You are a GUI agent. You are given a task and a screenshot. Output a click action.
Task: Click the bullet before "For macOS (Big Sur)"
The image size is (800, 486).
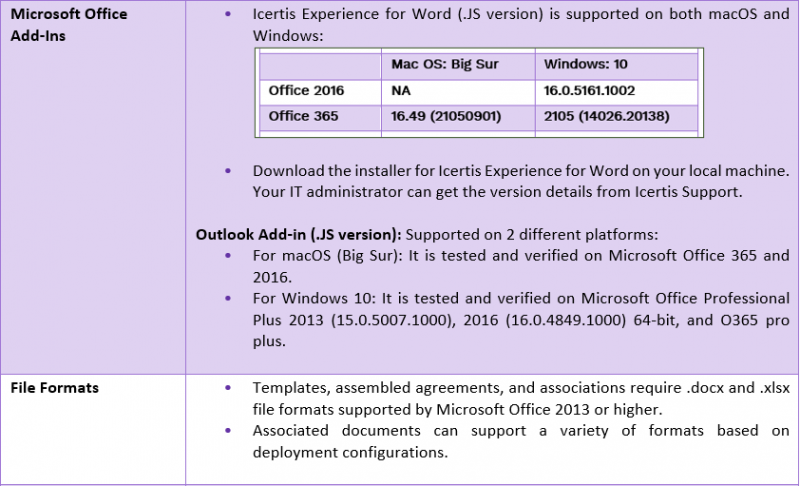pos(232,255)
